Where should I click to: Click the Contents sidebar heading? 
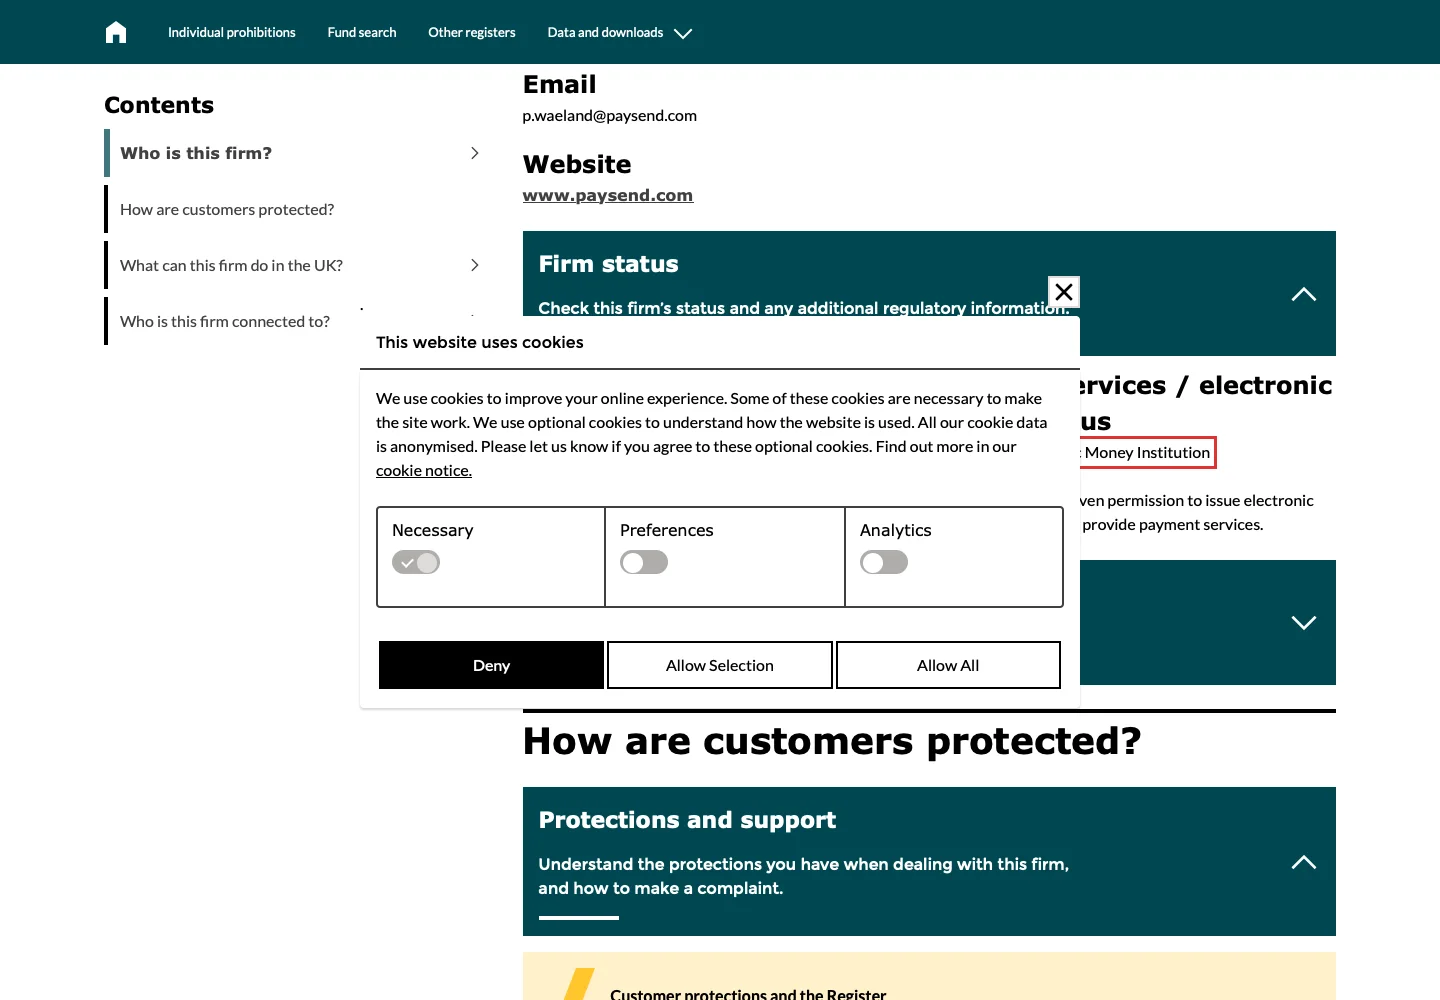(159, 105)
